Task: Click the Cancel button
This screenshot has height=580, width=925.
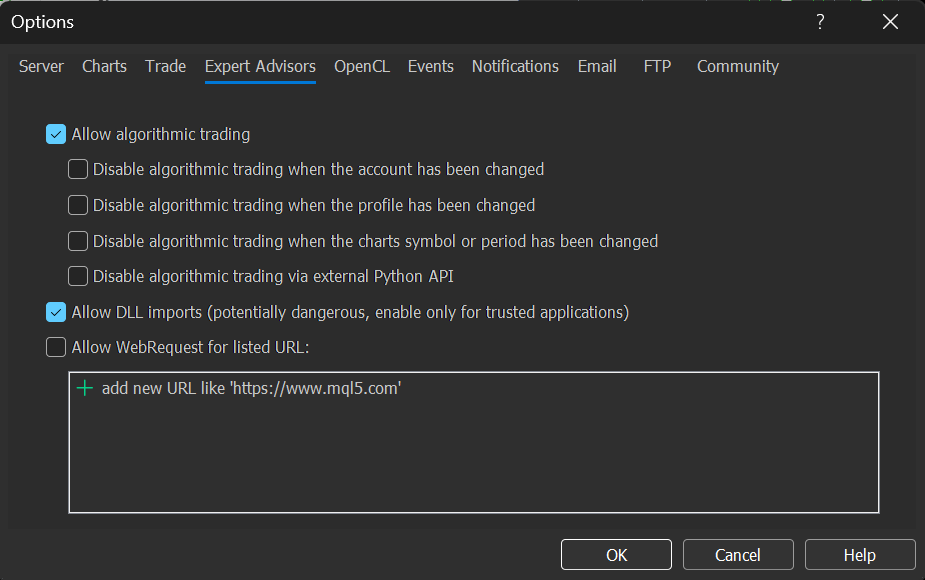Action: point(738,555)
